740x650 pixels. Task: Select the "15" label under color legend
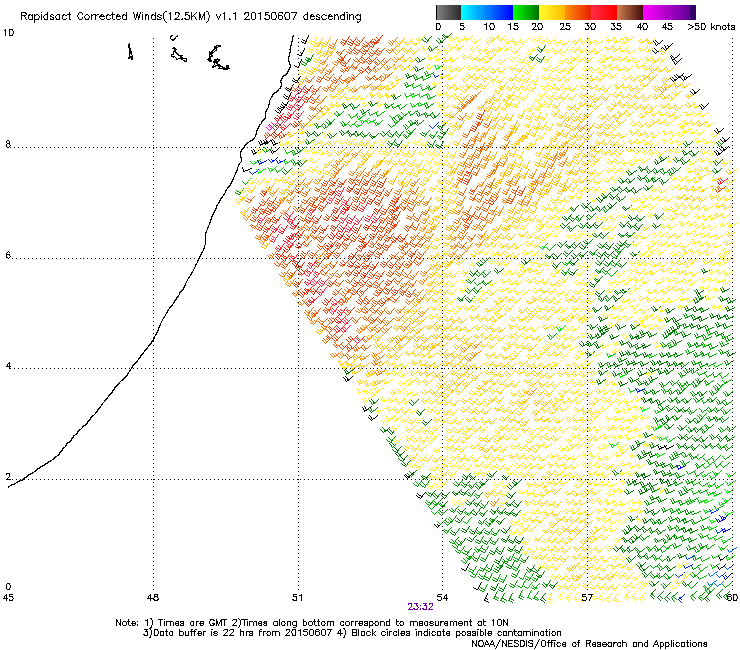513,27
